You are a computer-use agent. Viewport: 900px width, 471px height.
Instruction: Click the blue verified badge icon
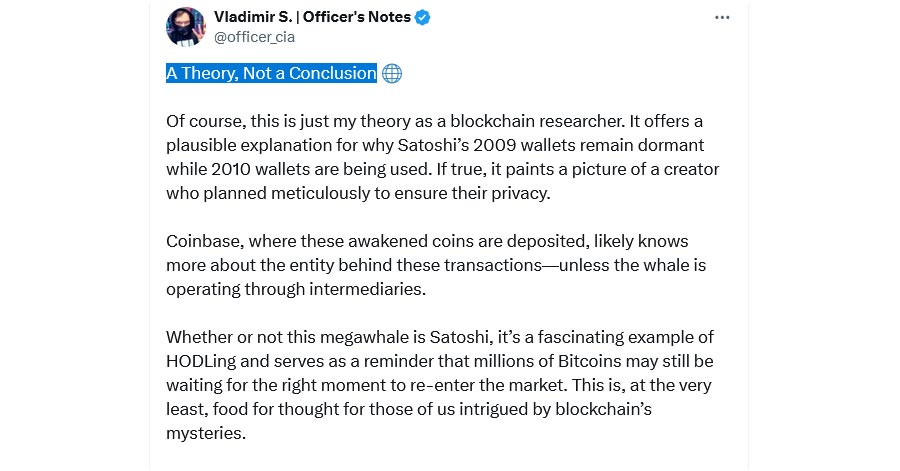[x=422, y=18]
